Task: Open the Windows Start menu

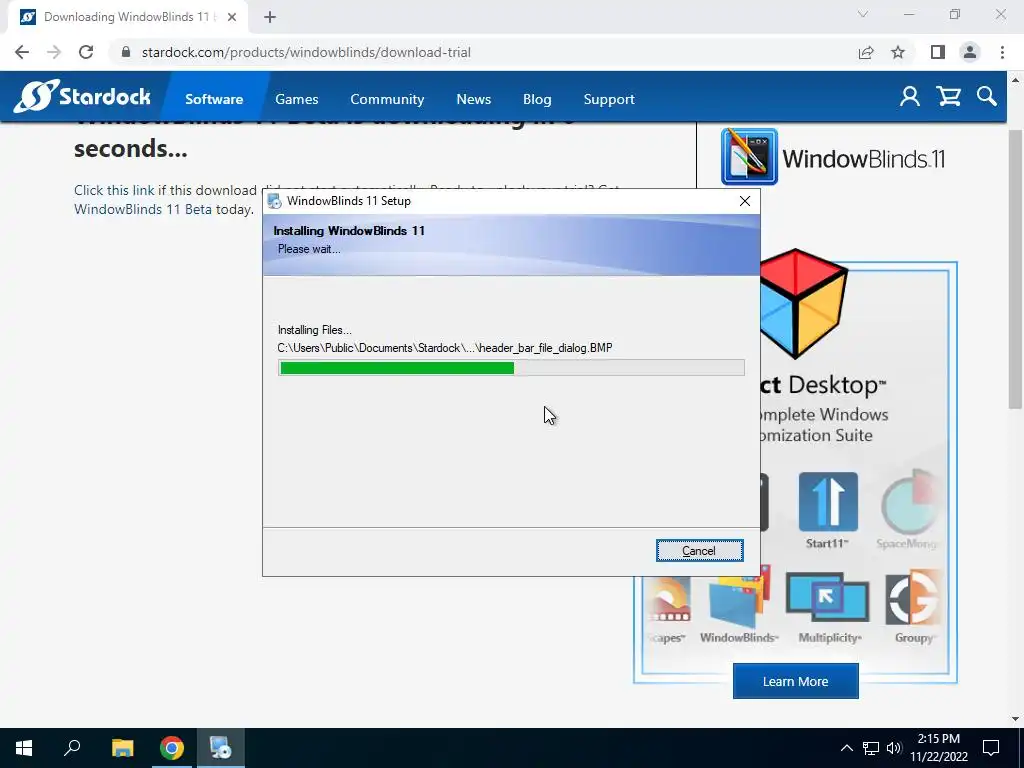Action: tap(24, 748)
